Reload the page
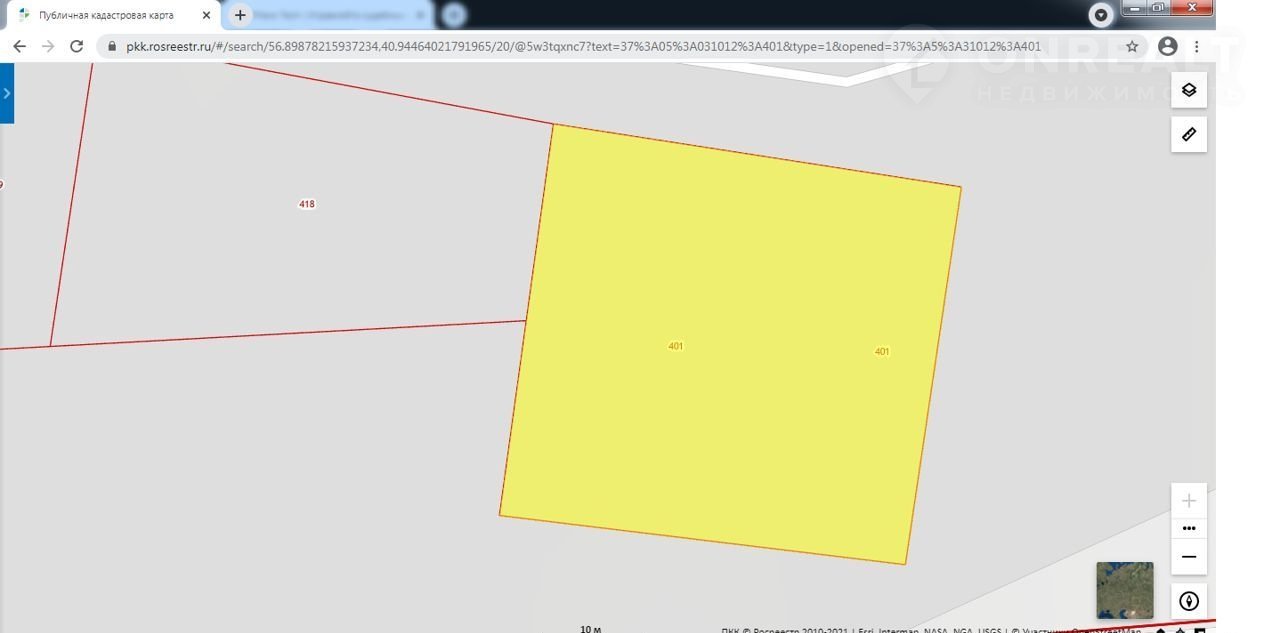Viewport: 1280px width, 633px height. click(76, 46)
